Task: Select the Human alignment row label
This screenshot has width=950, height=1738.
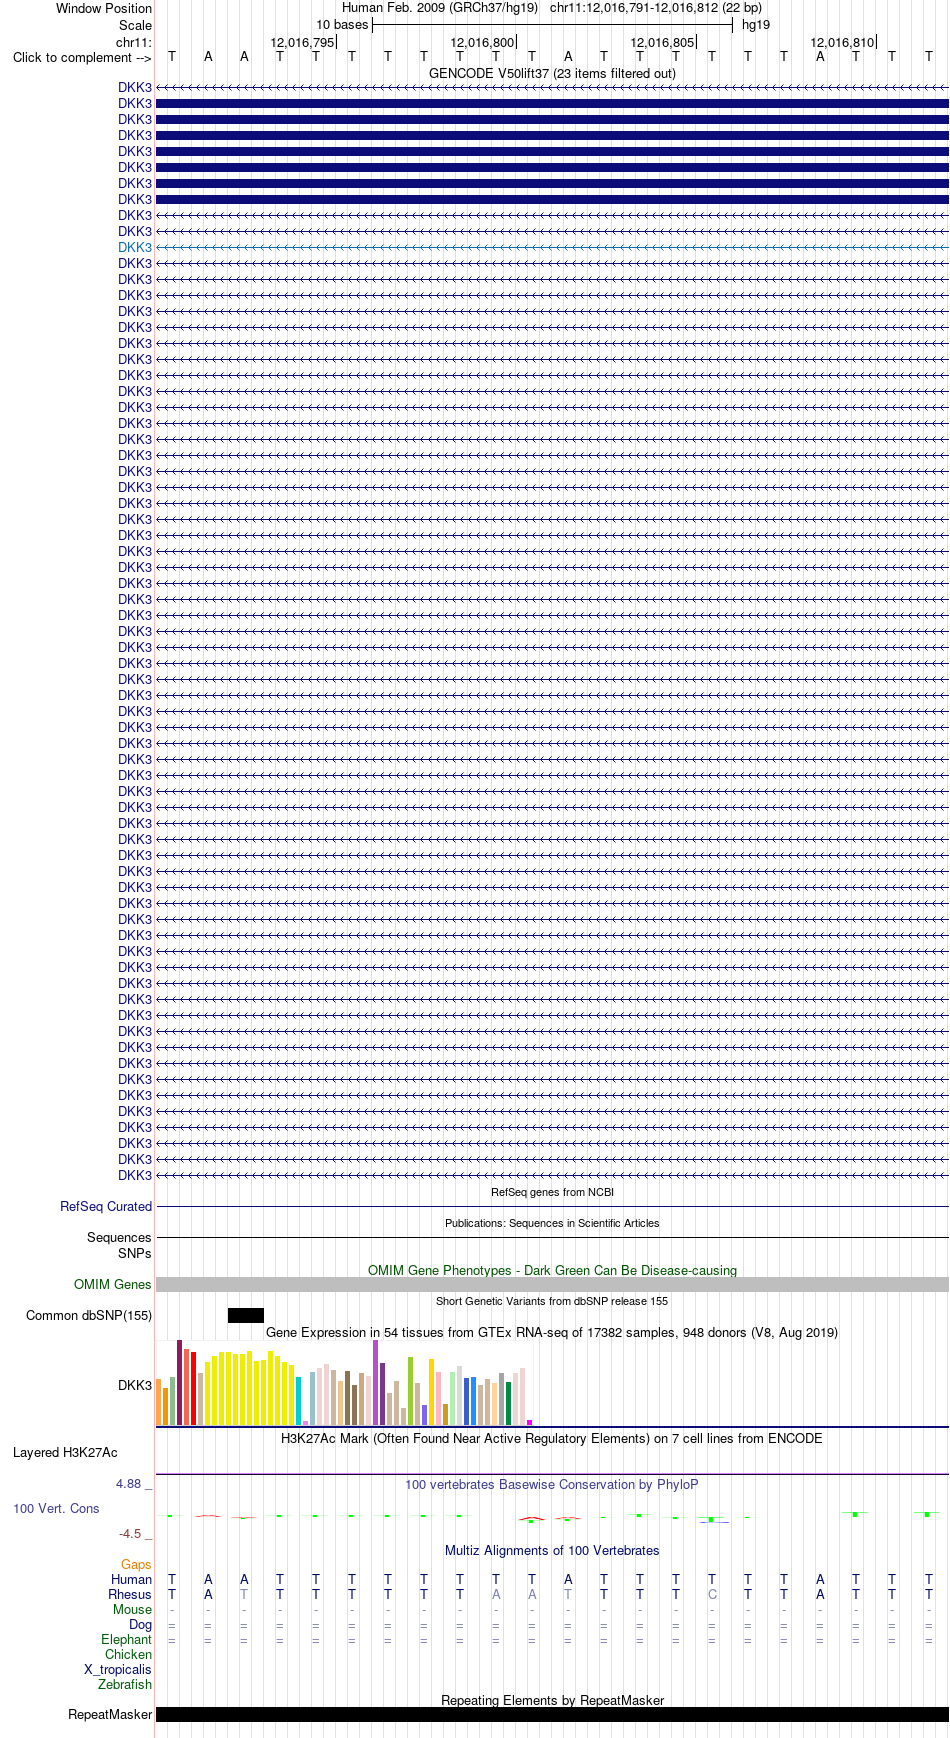Action: tap(131, 1579)
